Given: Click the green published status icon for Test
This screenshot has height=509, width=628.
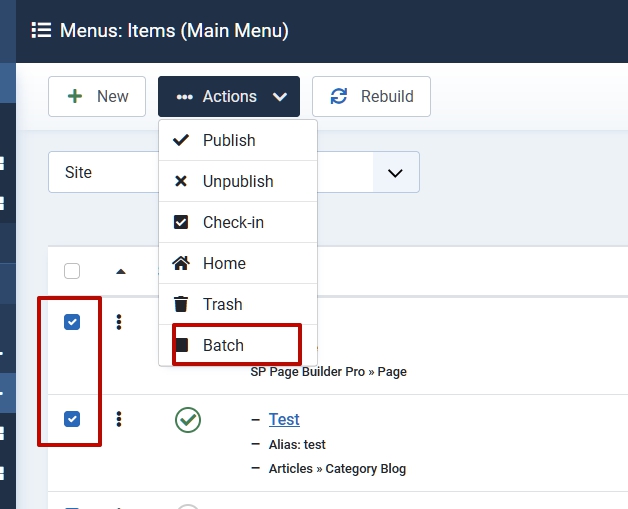Looking at the screenshot, I should (x=188, y=420).
